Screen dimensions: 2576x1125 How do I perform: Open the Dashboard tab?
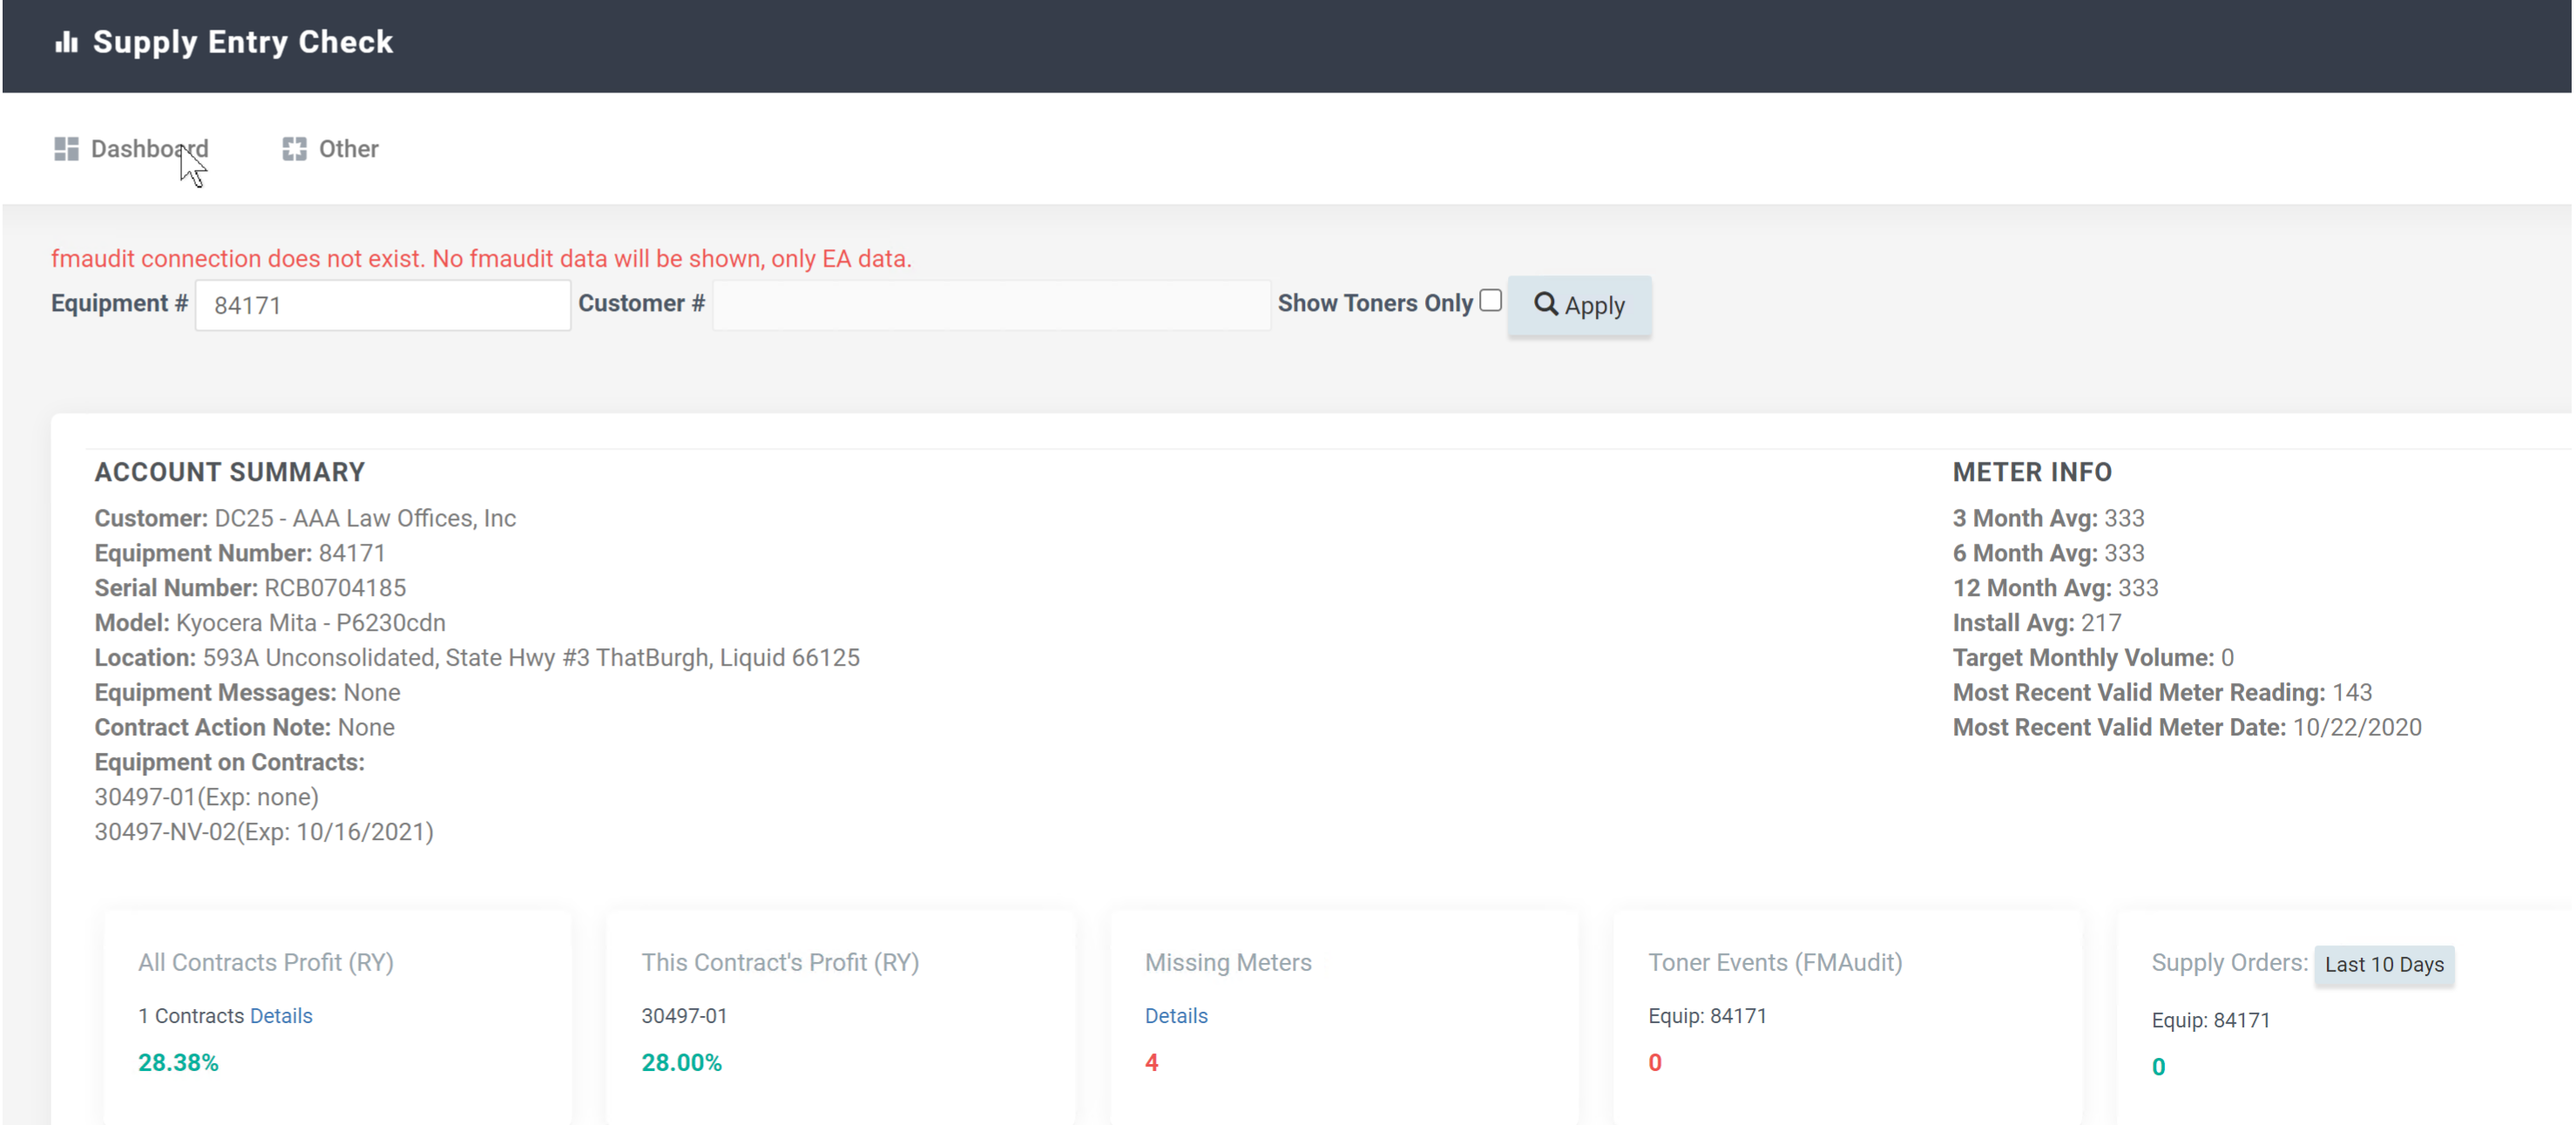[x=149, y=149]
